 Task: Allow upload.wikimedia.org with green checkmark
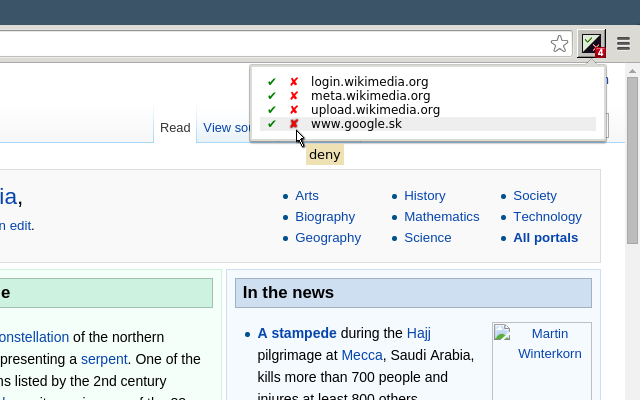[x=272, y=109]
